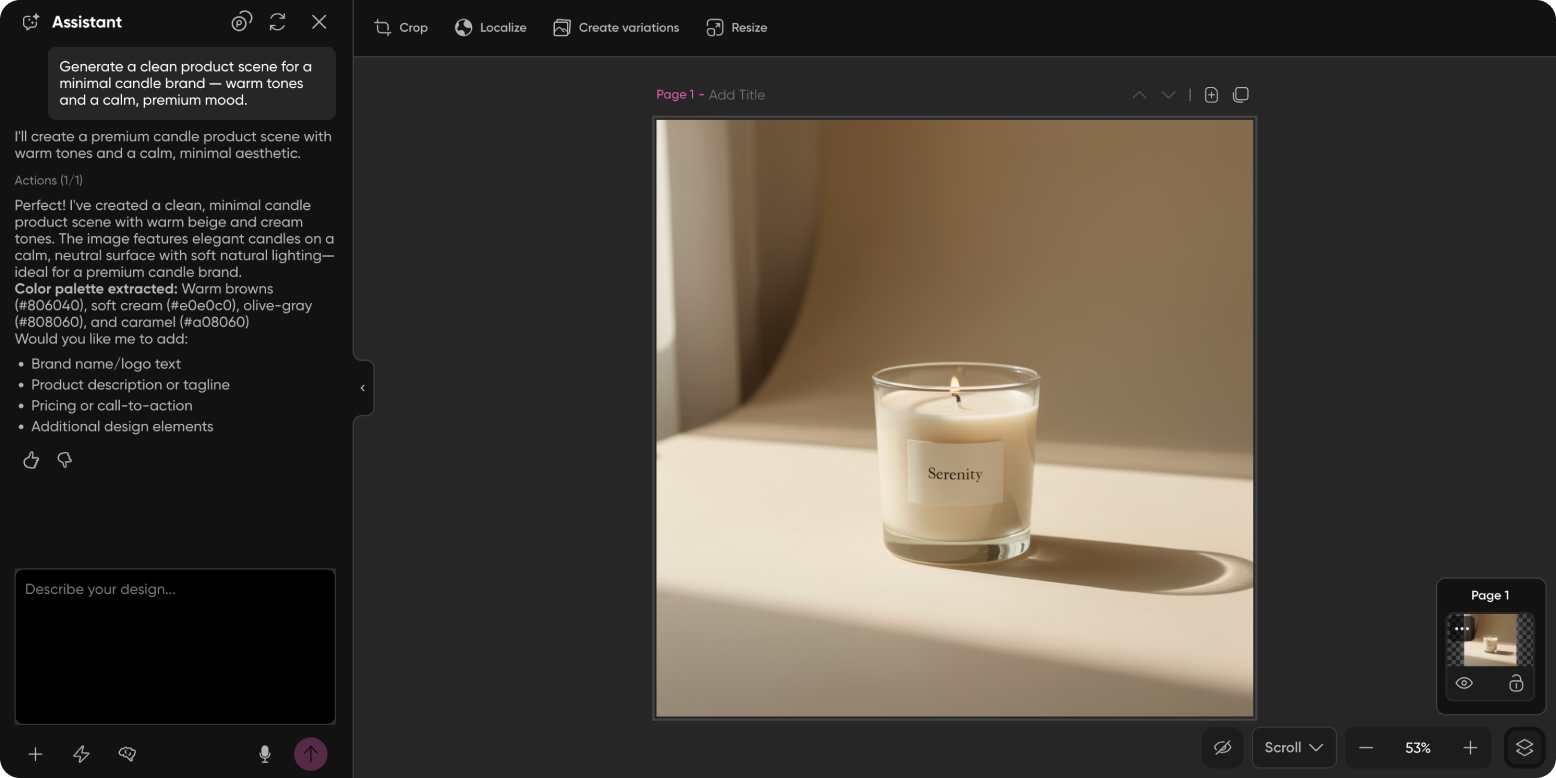Toggle the lock on Page 1
The height and width of the screenshot is (778, 1556).
[1516, 683]
